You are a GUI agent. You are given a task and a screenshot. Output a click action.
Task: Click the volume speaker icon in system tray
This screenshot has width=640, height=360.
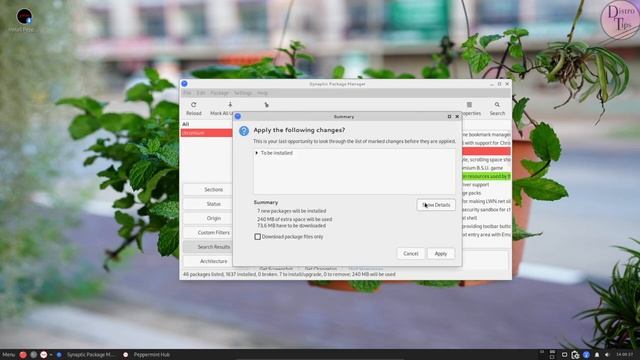607,355
